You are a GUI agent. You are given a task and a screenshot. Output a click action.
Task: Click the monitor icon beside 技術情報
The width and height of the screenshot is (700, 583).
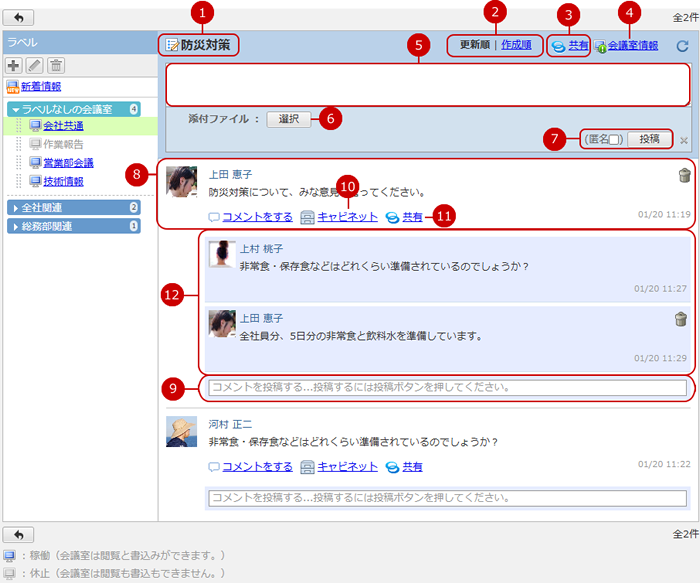(35, 181)
